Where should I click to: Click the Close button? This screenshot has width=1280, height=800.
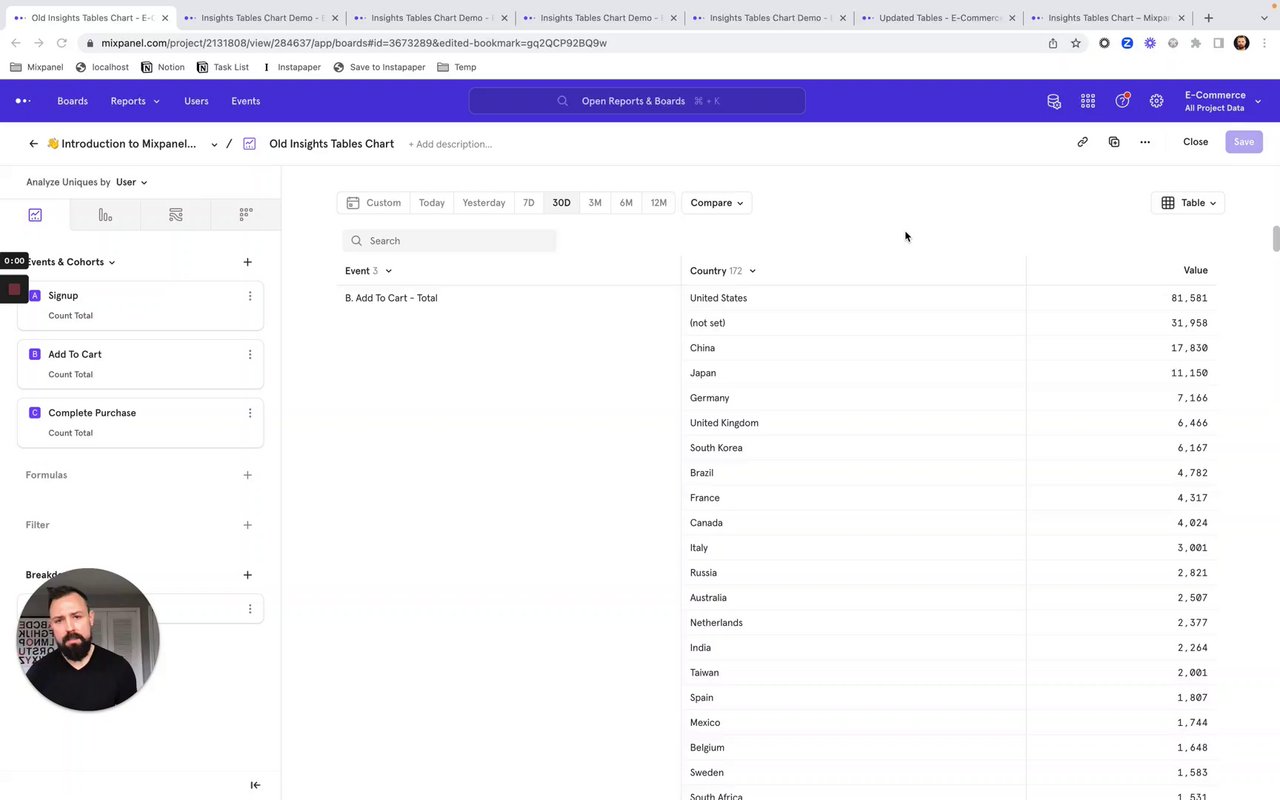pyautogui.click(x=1195, y=142)
